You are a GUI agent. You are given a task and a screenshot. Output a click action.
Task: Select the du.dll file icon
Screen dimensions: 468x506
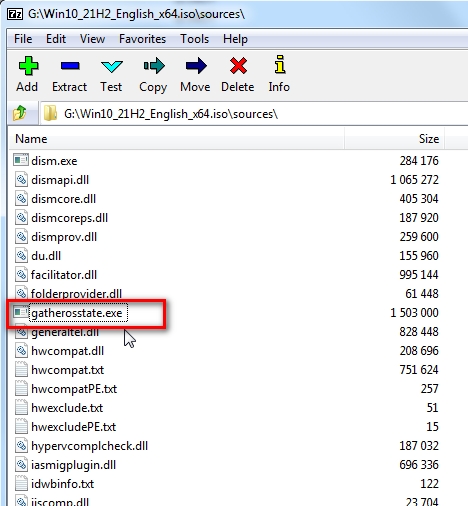(21, 255)
